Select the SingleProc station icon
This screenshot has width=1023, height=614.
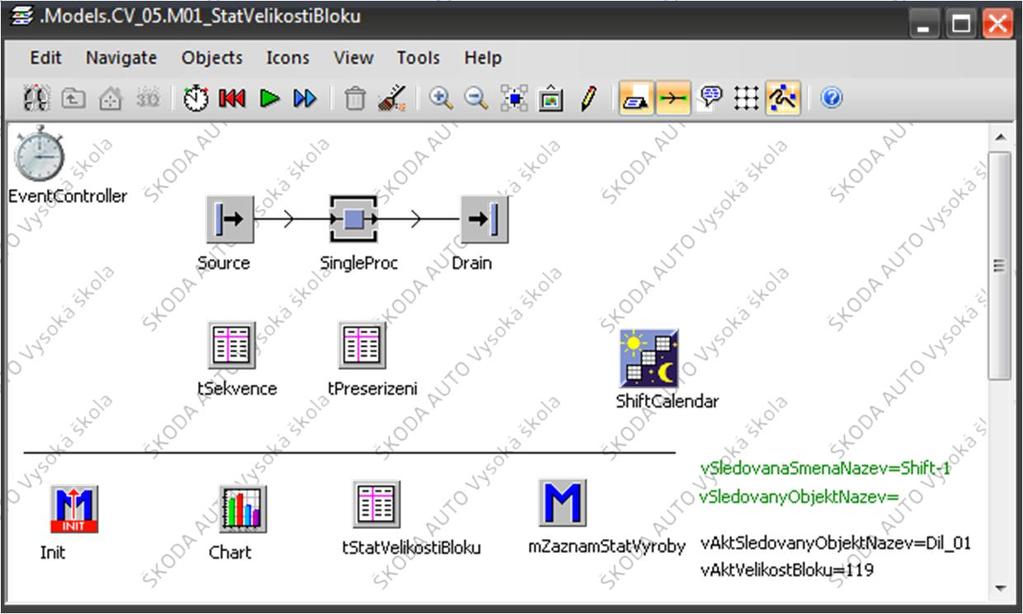(x=354, y=220)
